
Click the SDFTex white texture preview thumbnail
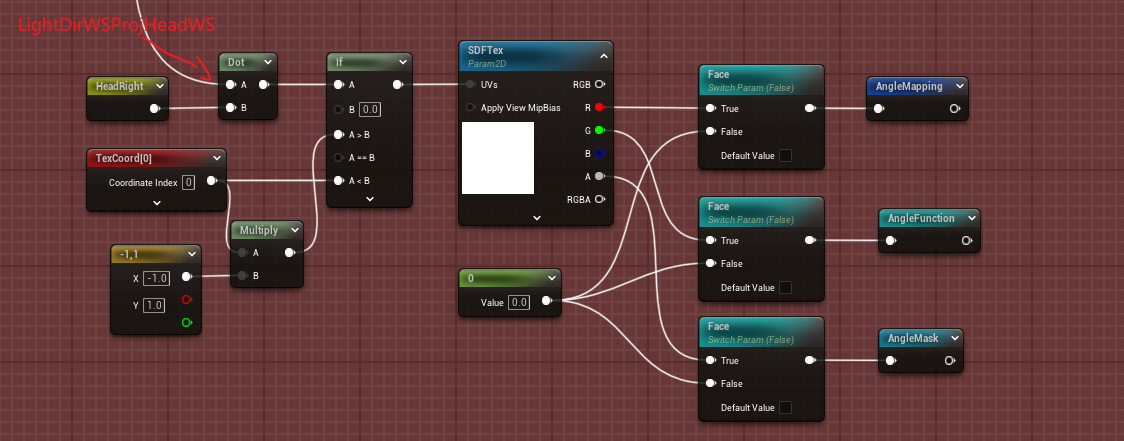click(x=498, y=158)
